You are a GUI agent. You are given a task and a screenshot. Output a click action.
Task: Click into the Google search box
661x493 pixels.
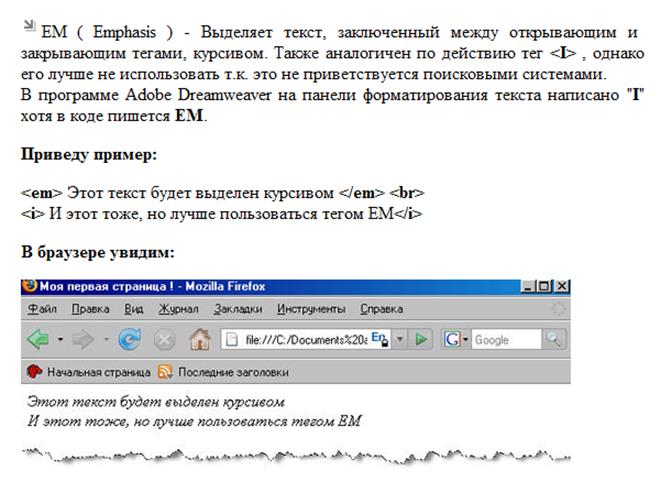[x=506, y=340]
